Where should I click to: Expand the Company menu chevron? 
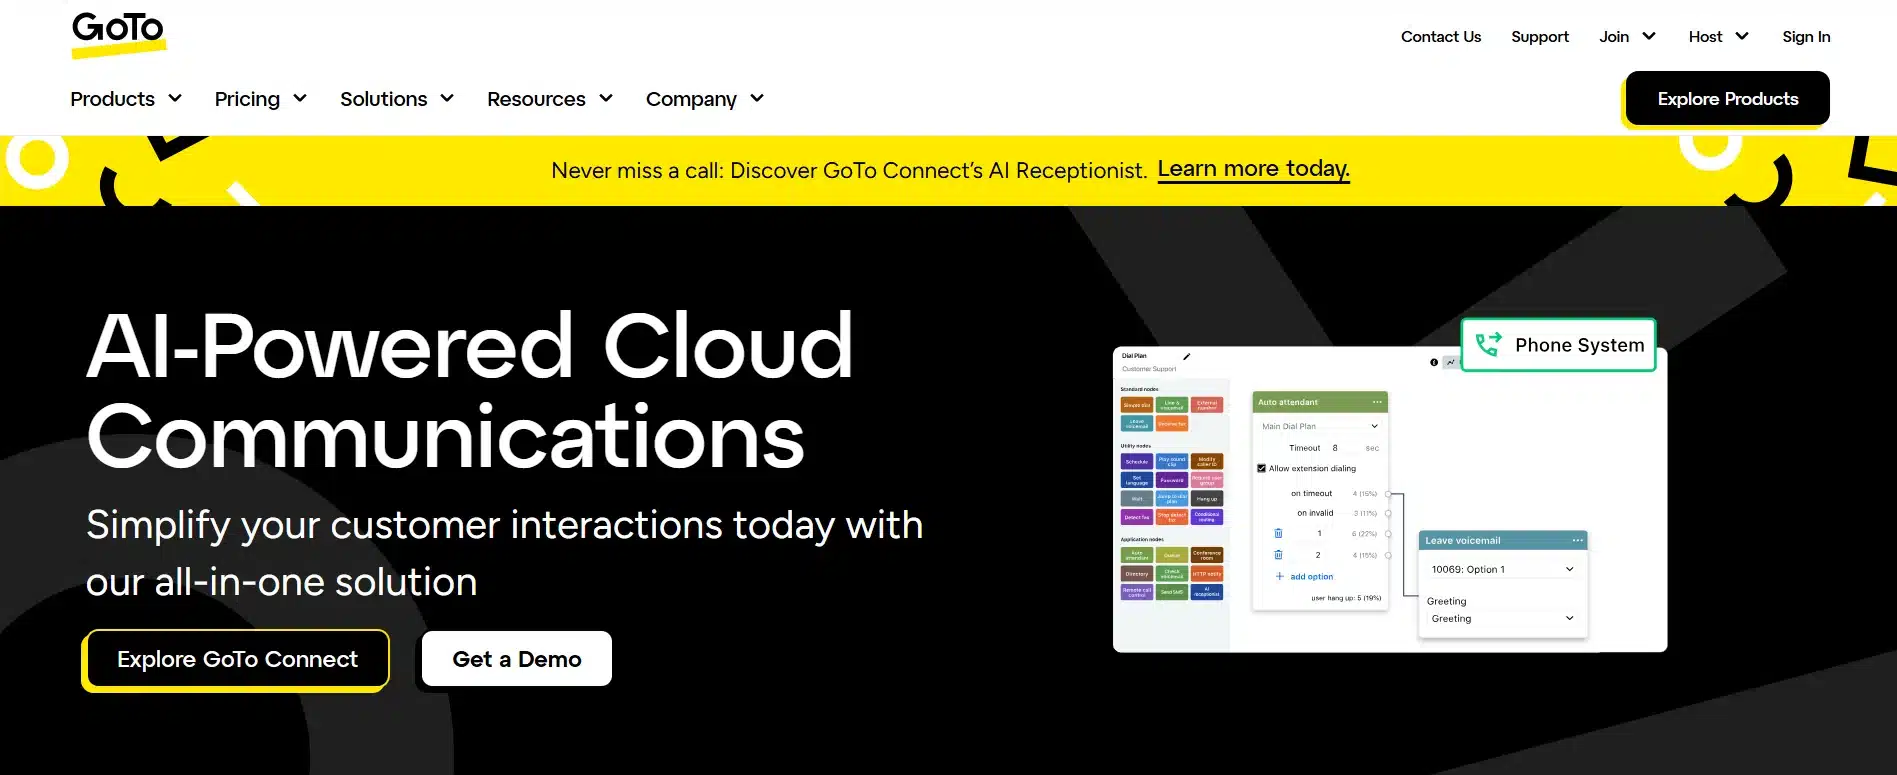point(757,98)
